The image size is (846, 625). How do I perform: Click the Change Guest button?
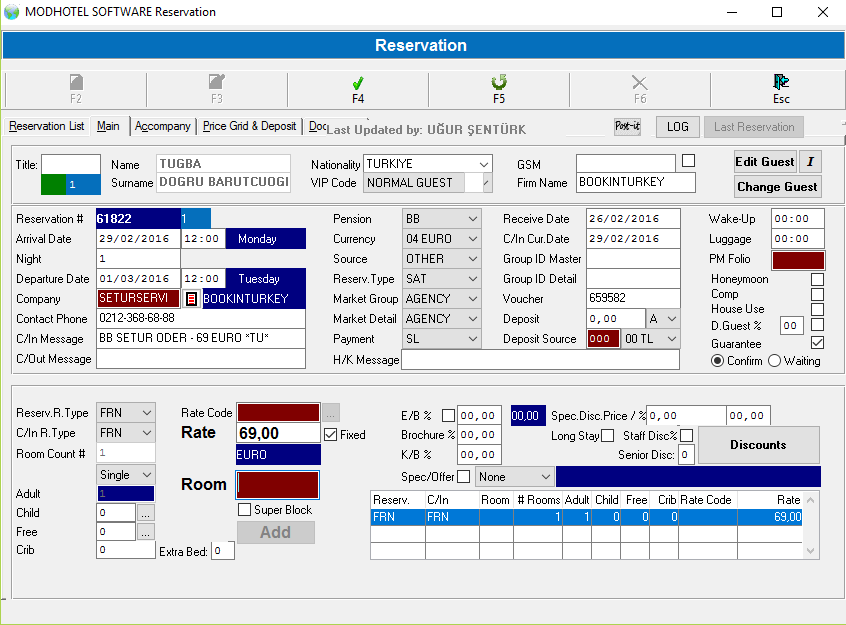(x=777, y=186)
